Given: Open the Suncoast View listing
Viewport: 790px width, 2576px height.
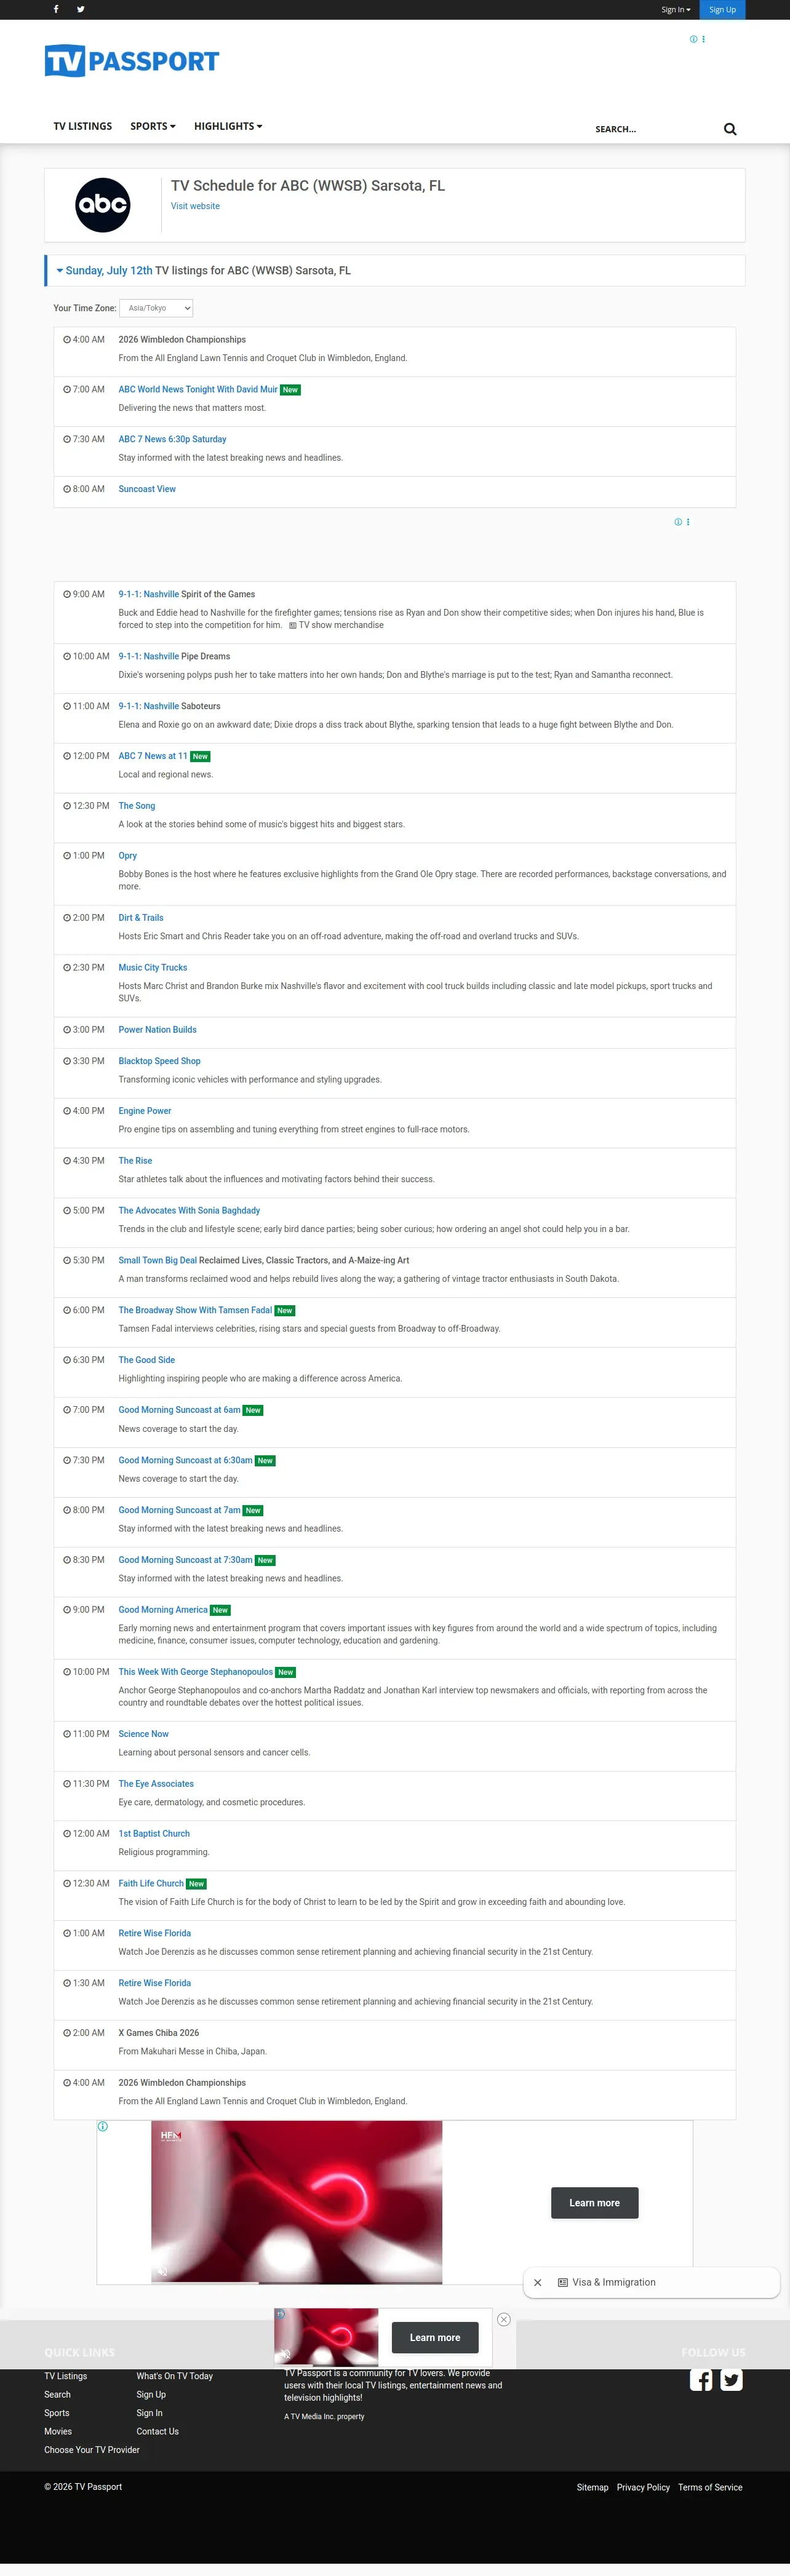Looking at the screenshot, I should (x=147, y=489).
